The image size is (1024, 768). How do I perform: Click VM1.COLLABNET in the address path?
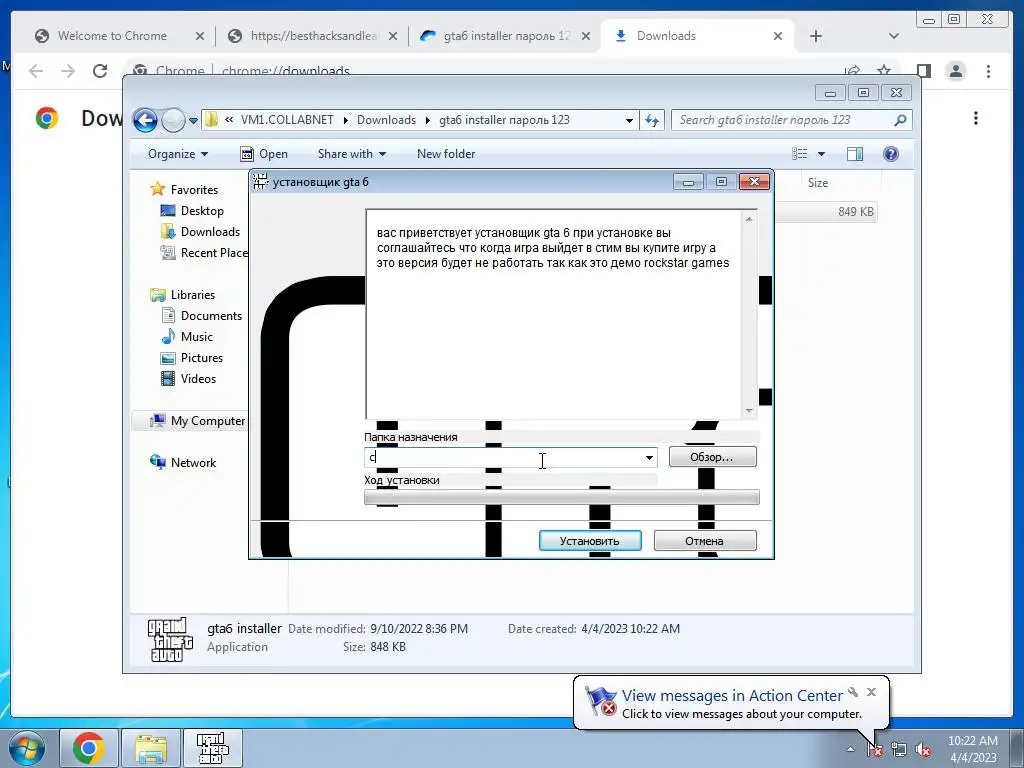tap(287, 120)
